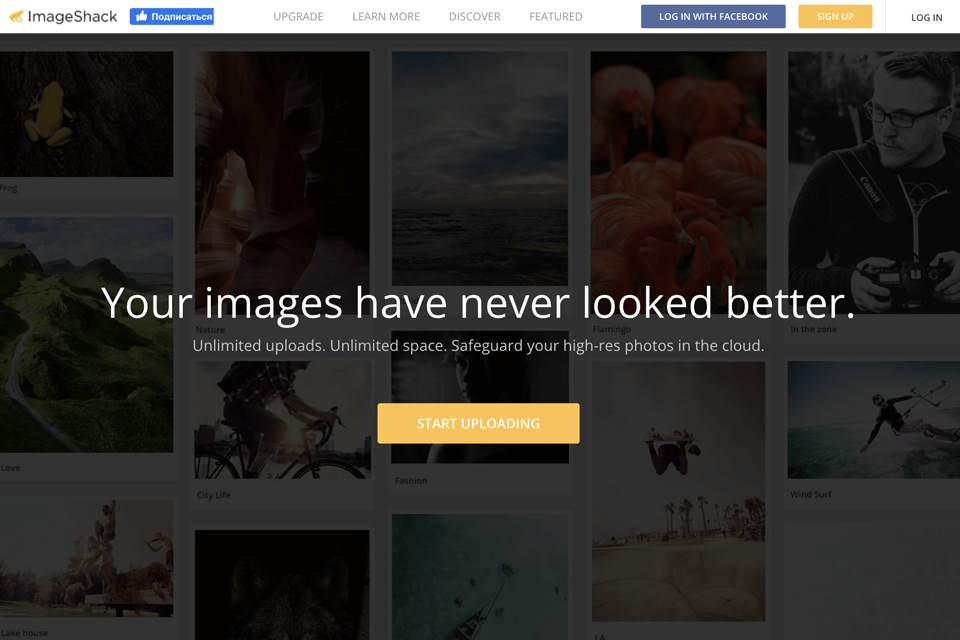Open the LEARN MORE menu item

(386, 17)
